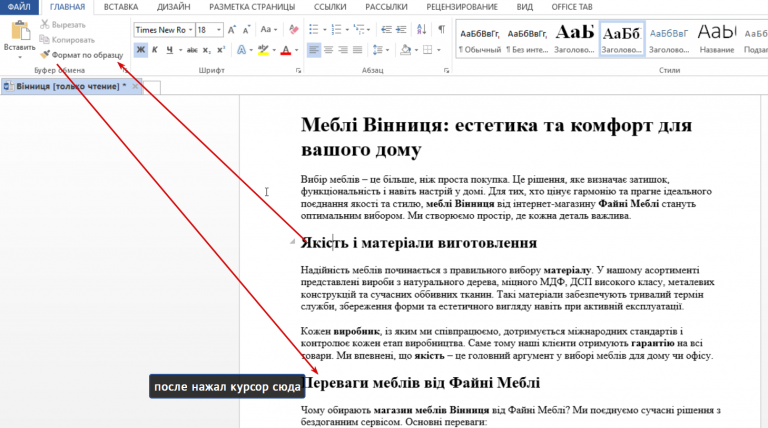This screenshot has width=768, height=428.
Task: Open the РАССЫЛКИ tab
Action: (x=386, y=7)
